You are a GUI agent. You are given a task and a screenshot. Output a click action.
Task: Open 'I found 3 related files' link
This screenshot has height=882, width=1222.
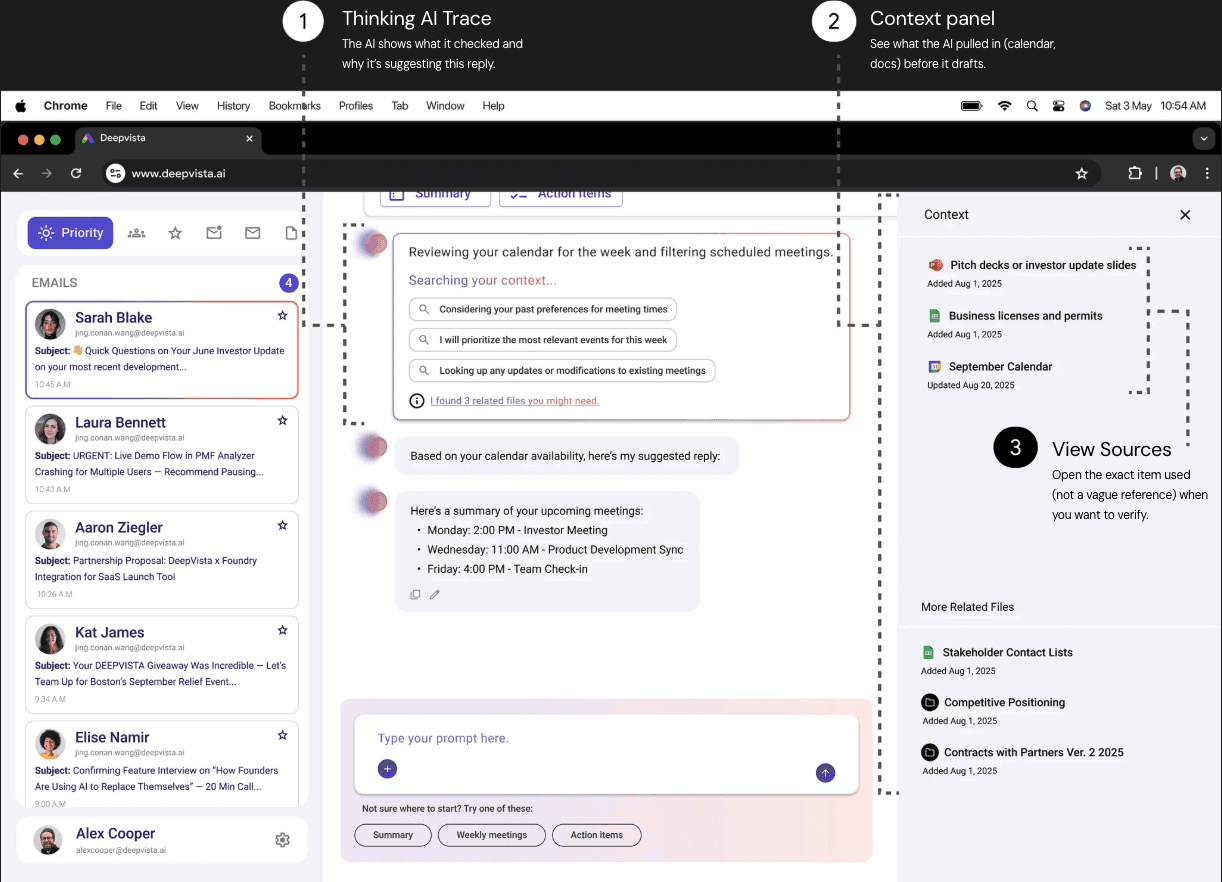[514, 401]
